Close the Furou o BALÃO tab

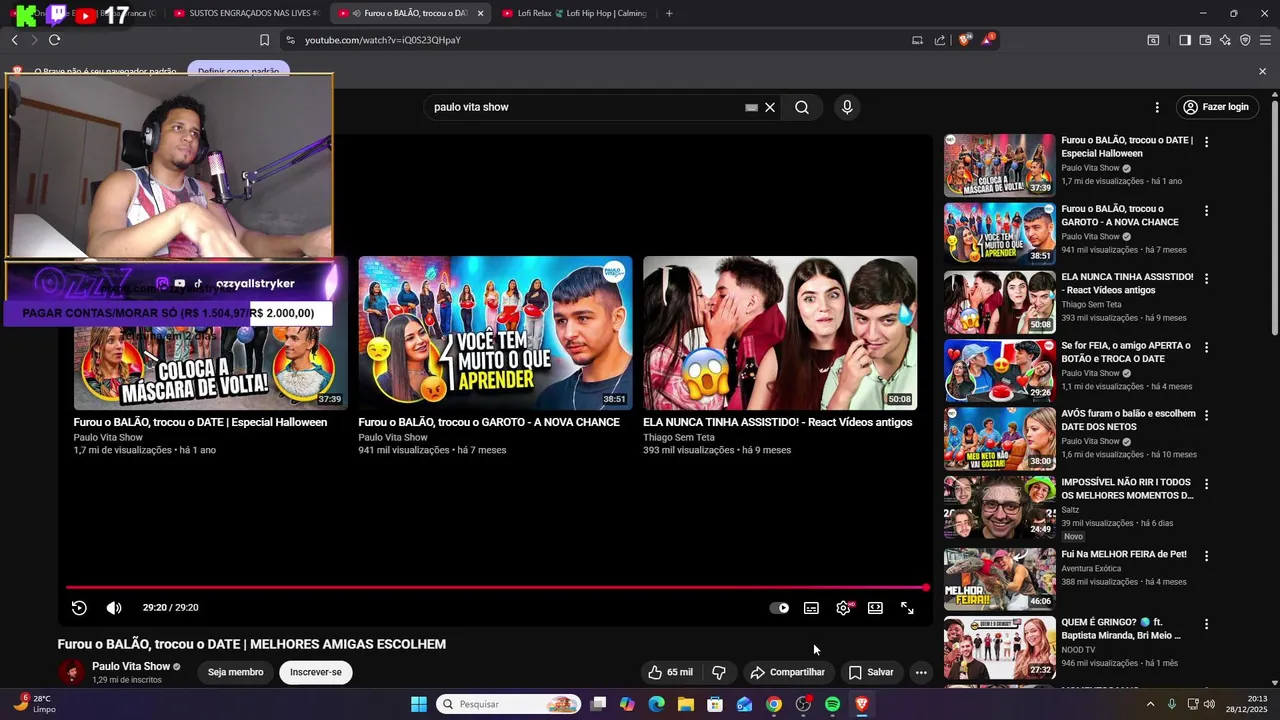(x=481, y=13)
